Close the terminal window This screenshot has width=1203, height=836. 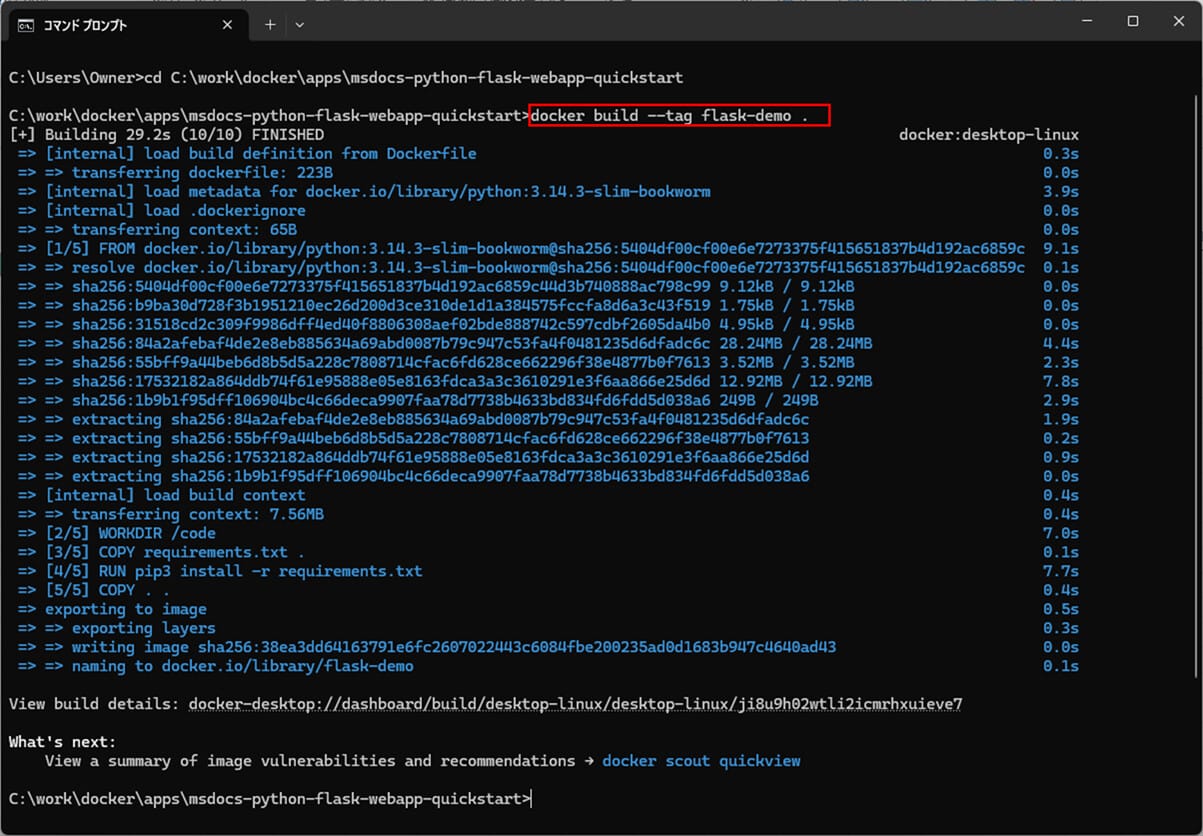1178,21
